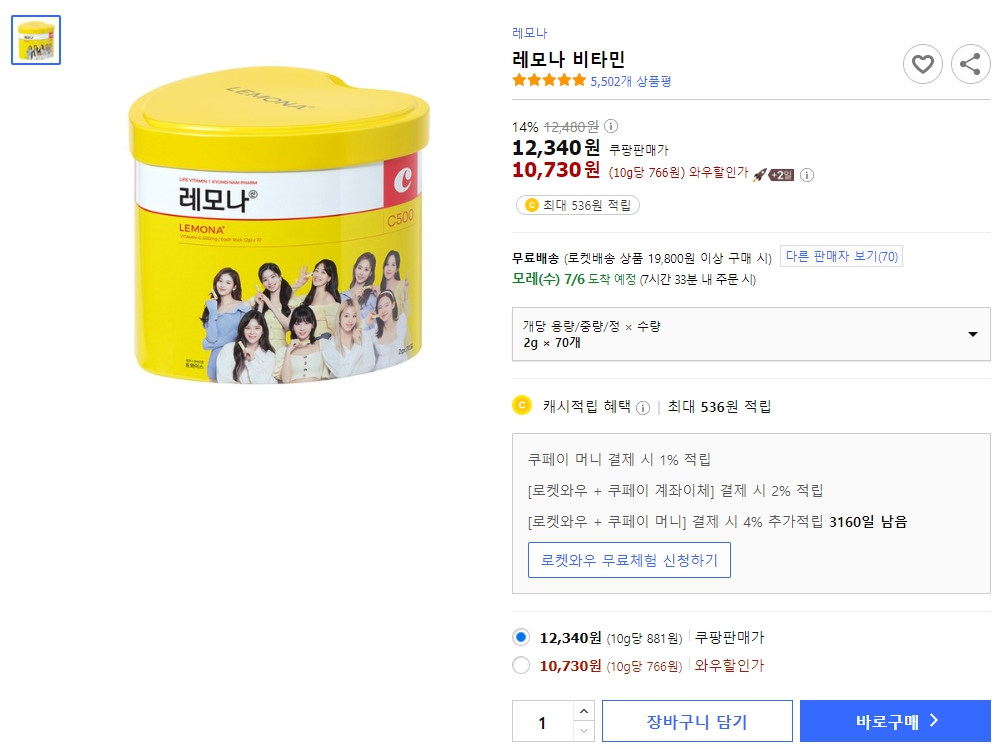Click the 장바구니 담기 button

coord(697,720)
